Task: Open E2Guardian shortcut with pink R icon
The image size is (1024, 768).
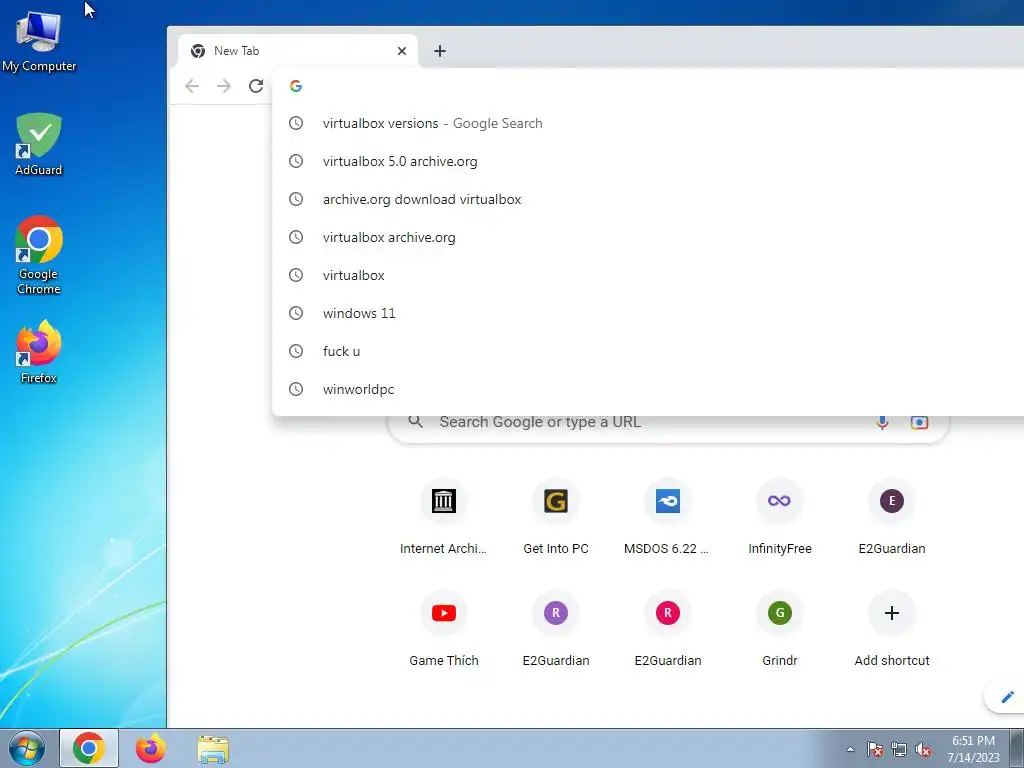Action: tap(667, 630)
